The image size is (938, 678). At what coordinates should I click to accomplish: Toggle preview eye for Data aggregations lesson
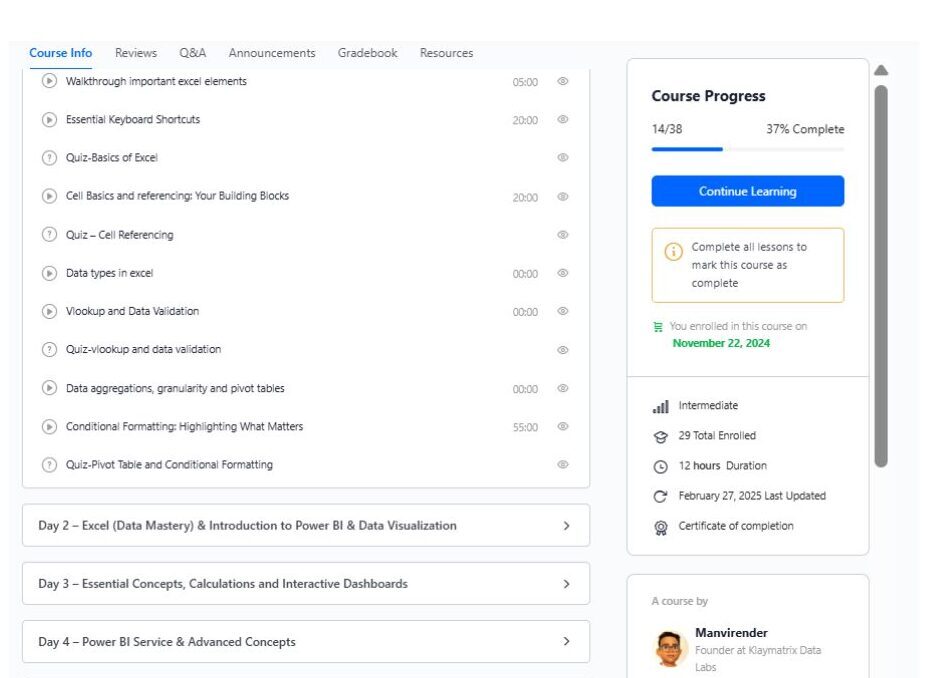click(563, 388)
